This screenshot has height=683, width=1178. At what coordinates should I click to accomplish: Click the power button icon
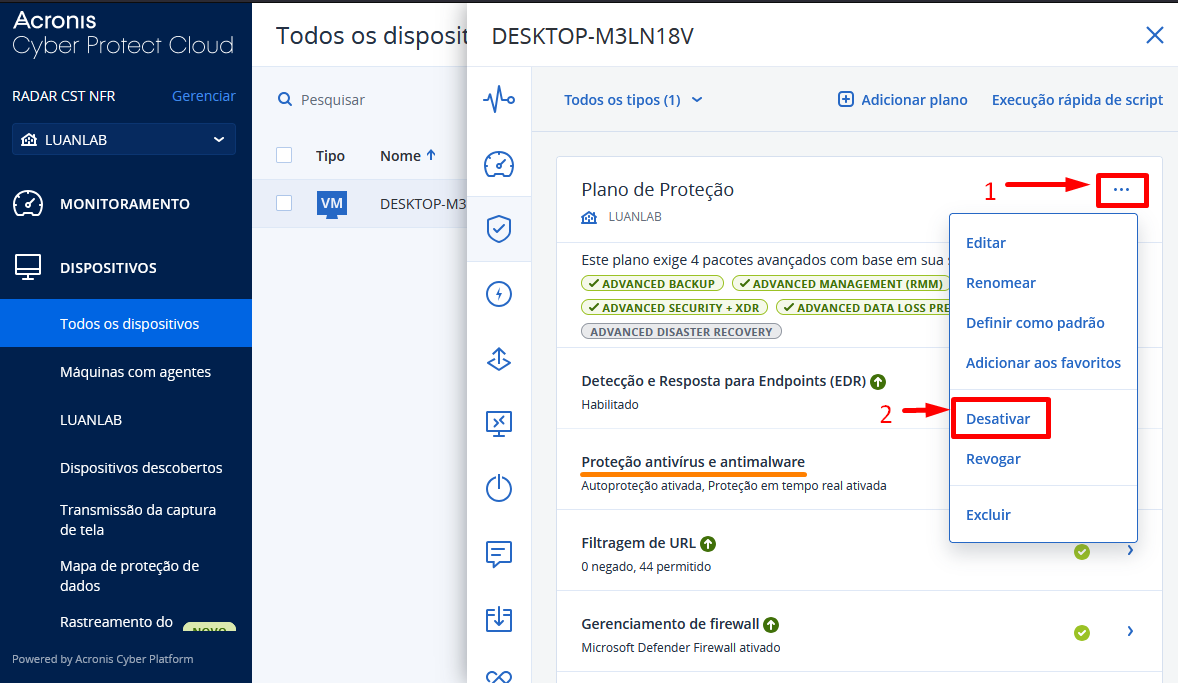498,488
